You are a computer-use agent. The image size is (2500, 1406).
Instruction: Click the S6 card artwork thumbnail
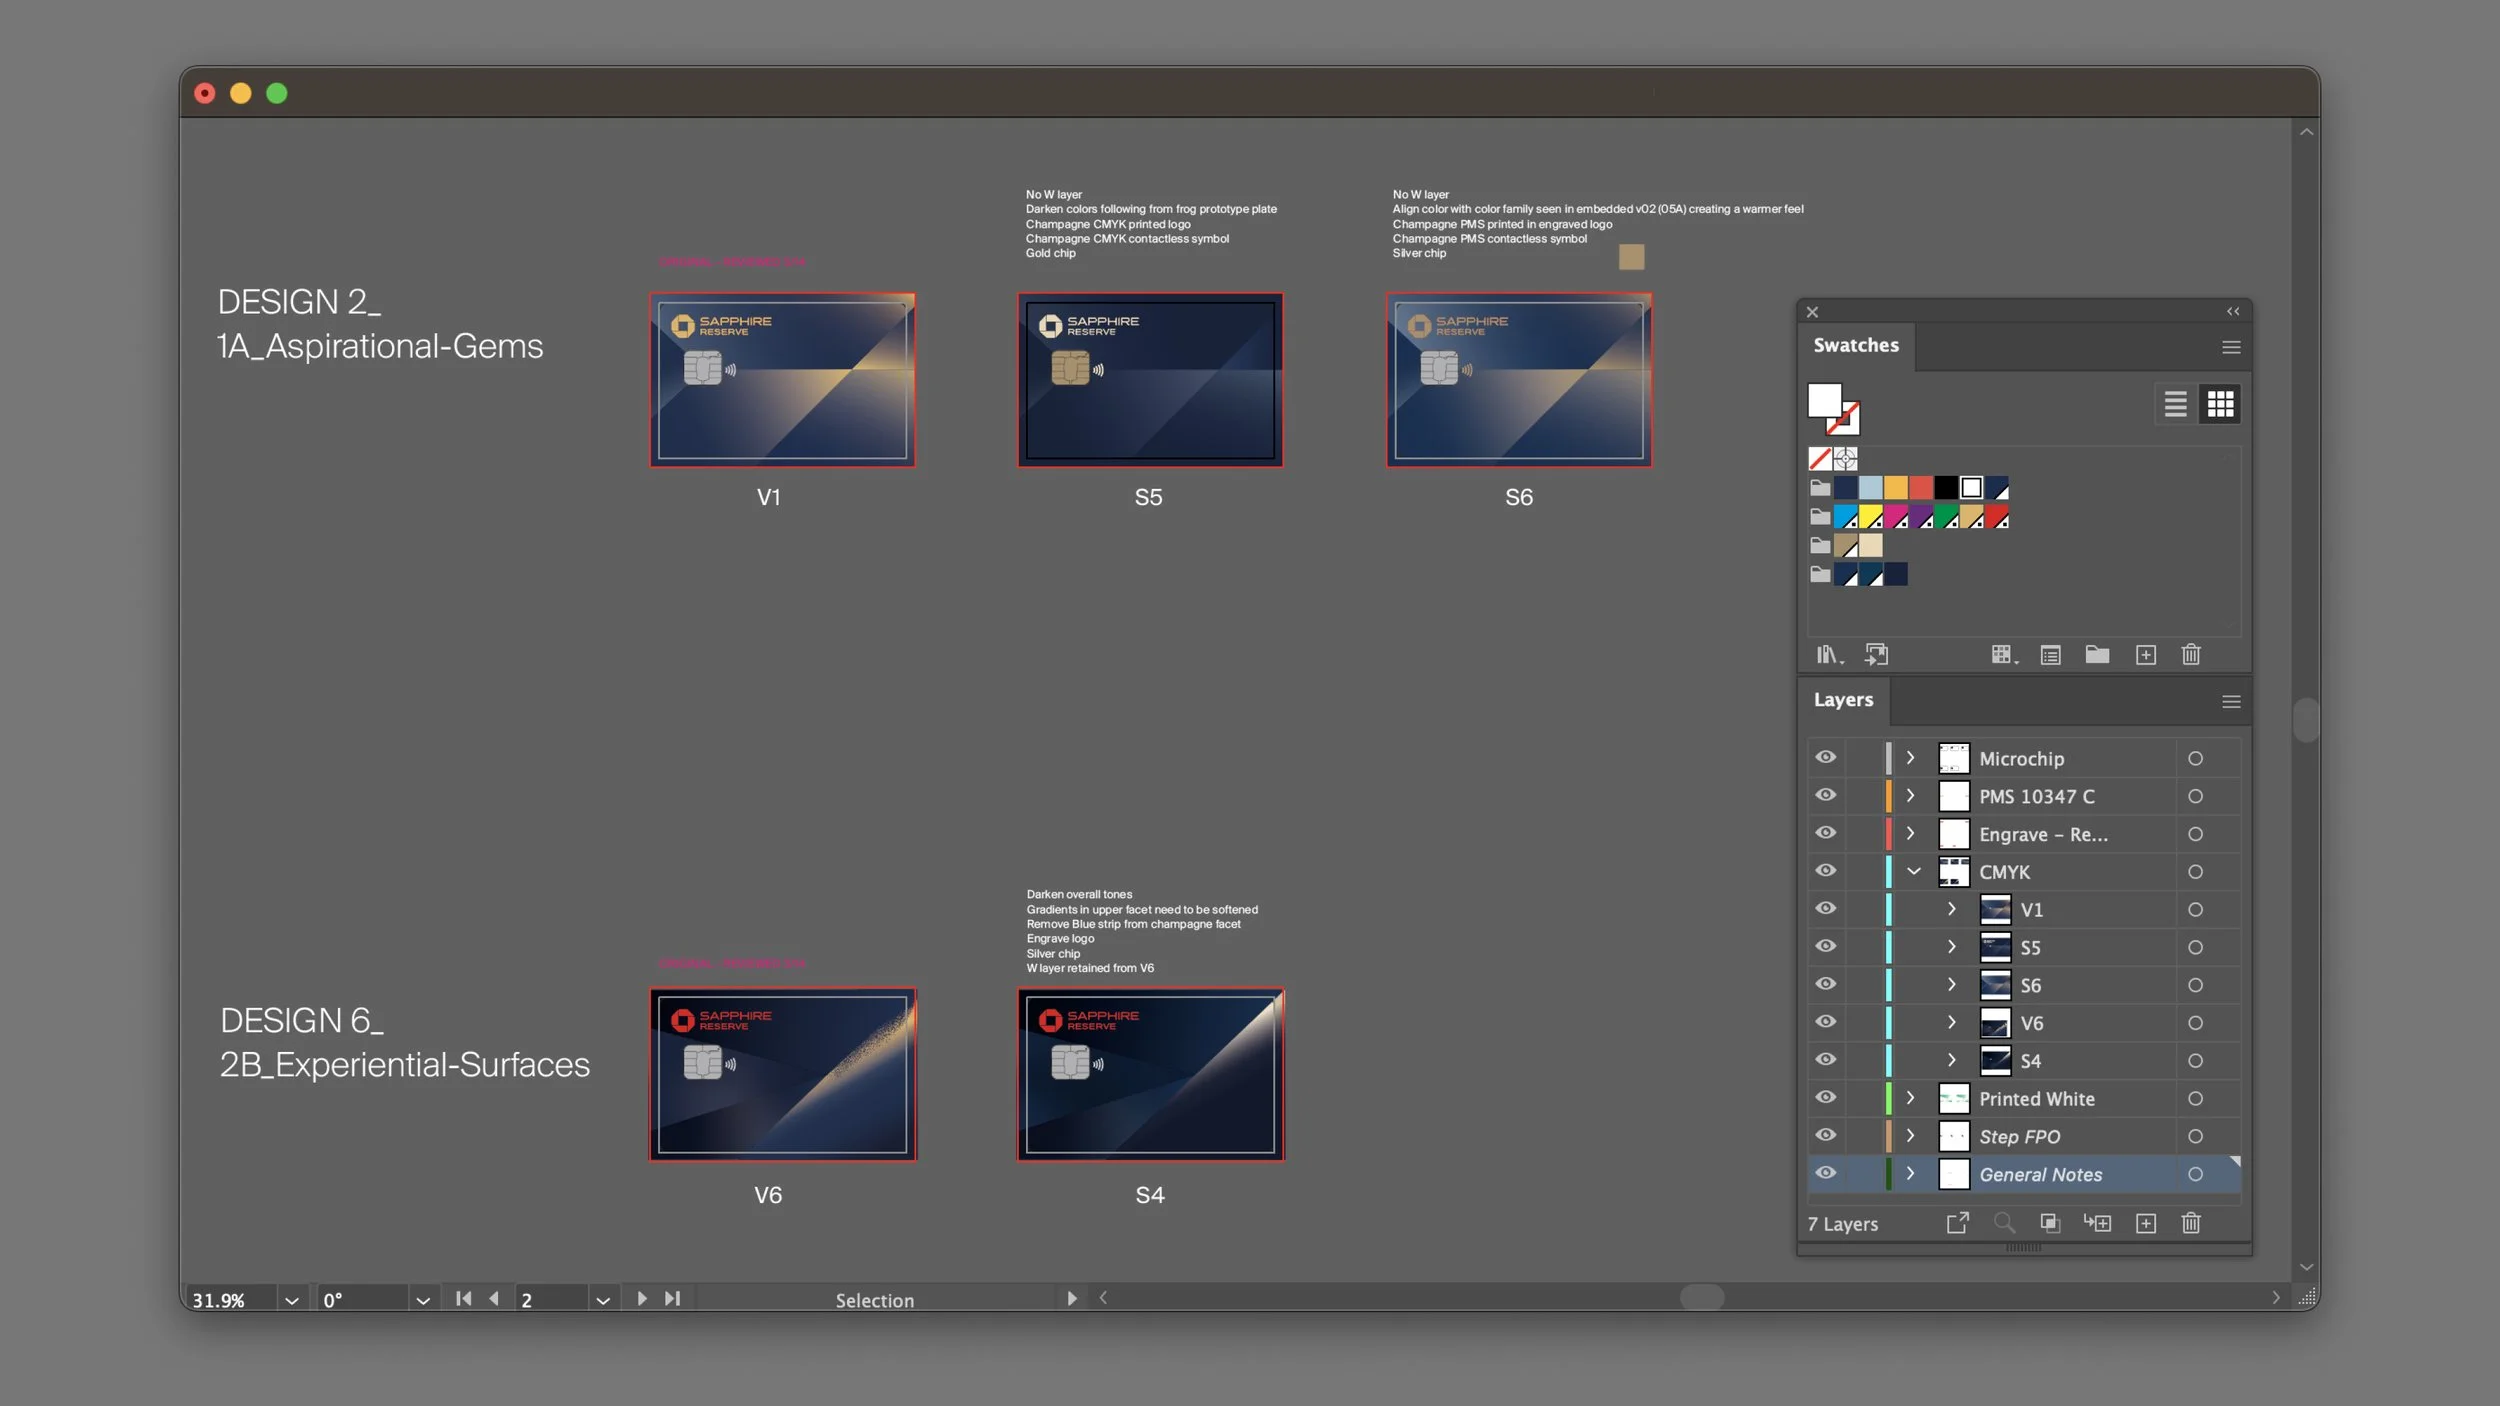click(x=1518, y=380)
